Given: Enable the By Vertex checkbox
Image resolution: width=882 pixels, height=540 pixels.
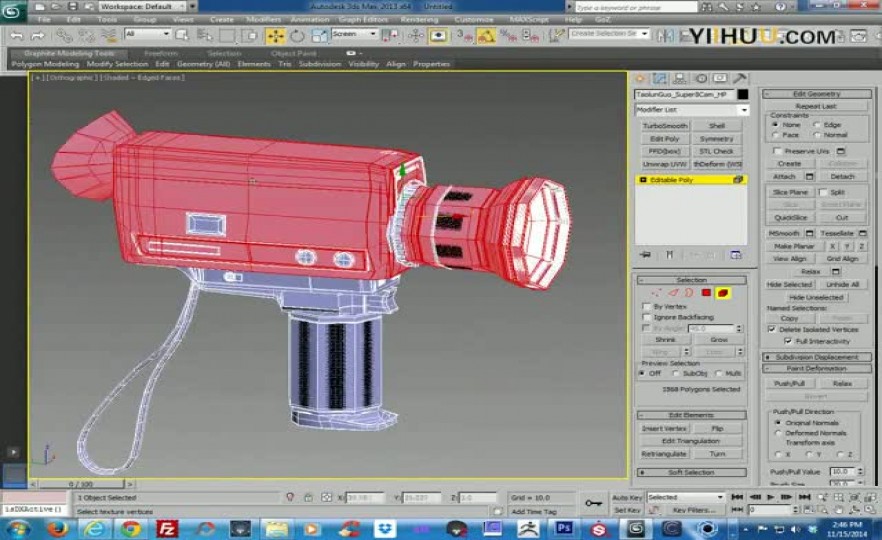Looking at the screenshot, I should [646, 307].
